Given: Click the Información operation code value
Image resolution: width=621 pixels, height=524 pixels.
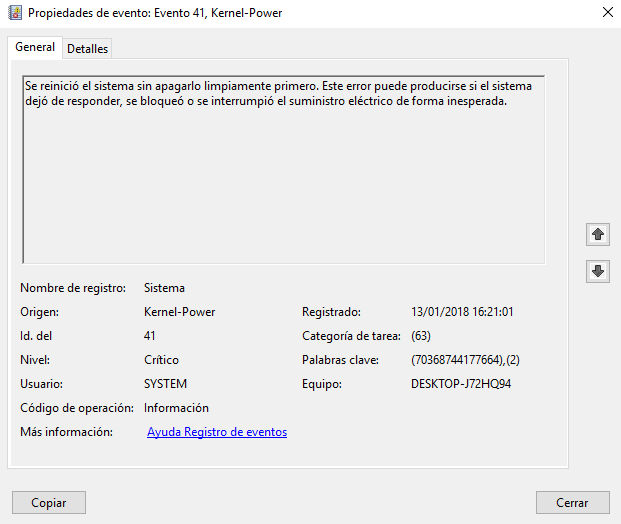Looking at the screenshot, I should tap(176, 408).
